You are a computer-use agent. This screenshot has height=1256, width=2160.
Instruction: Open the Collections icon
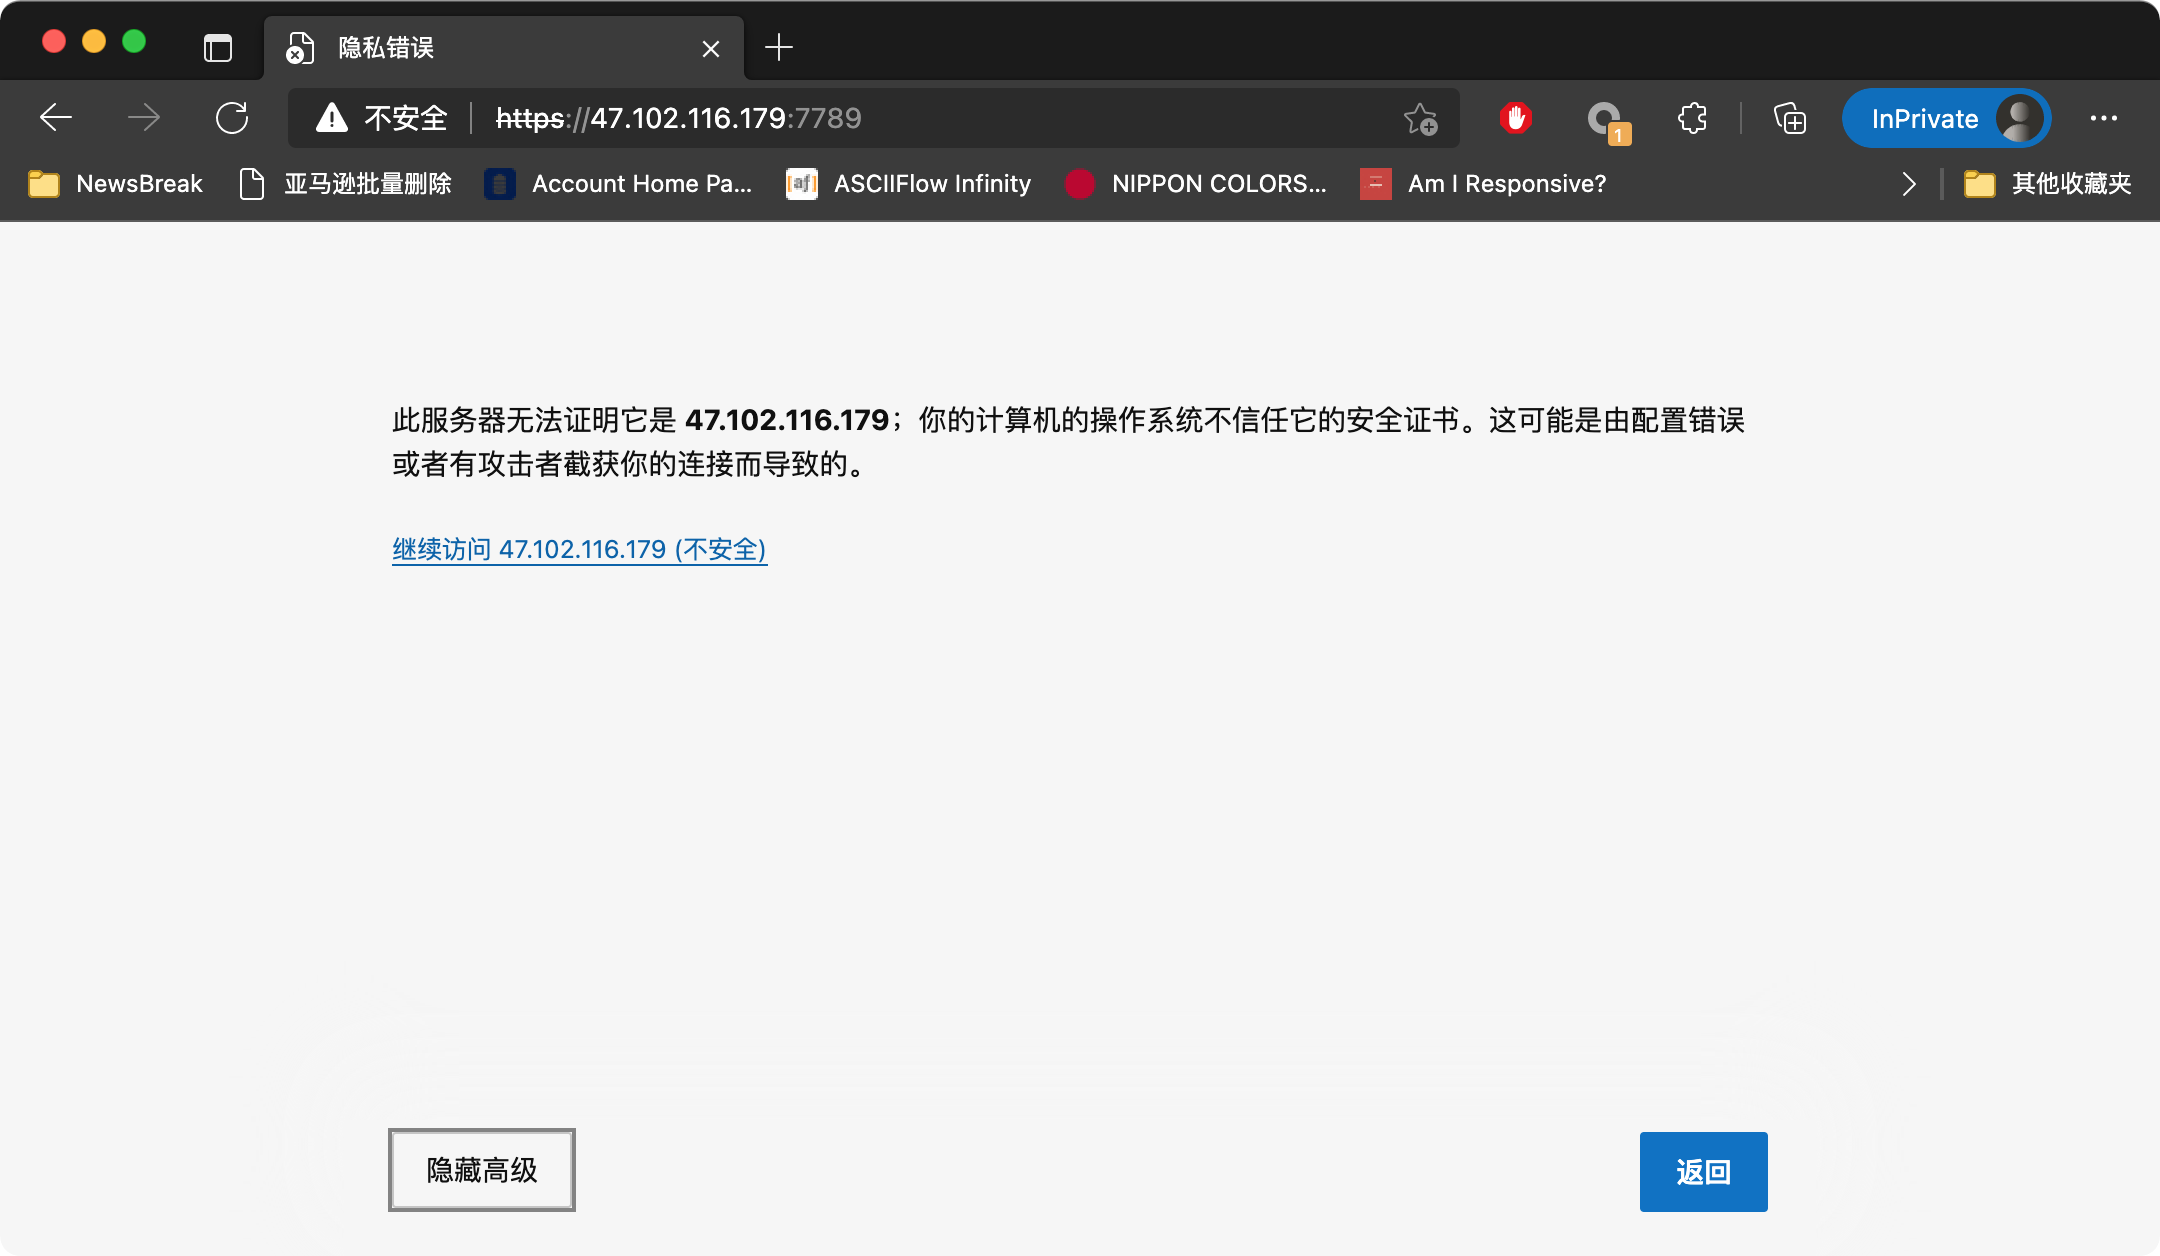coord(1790,118)
